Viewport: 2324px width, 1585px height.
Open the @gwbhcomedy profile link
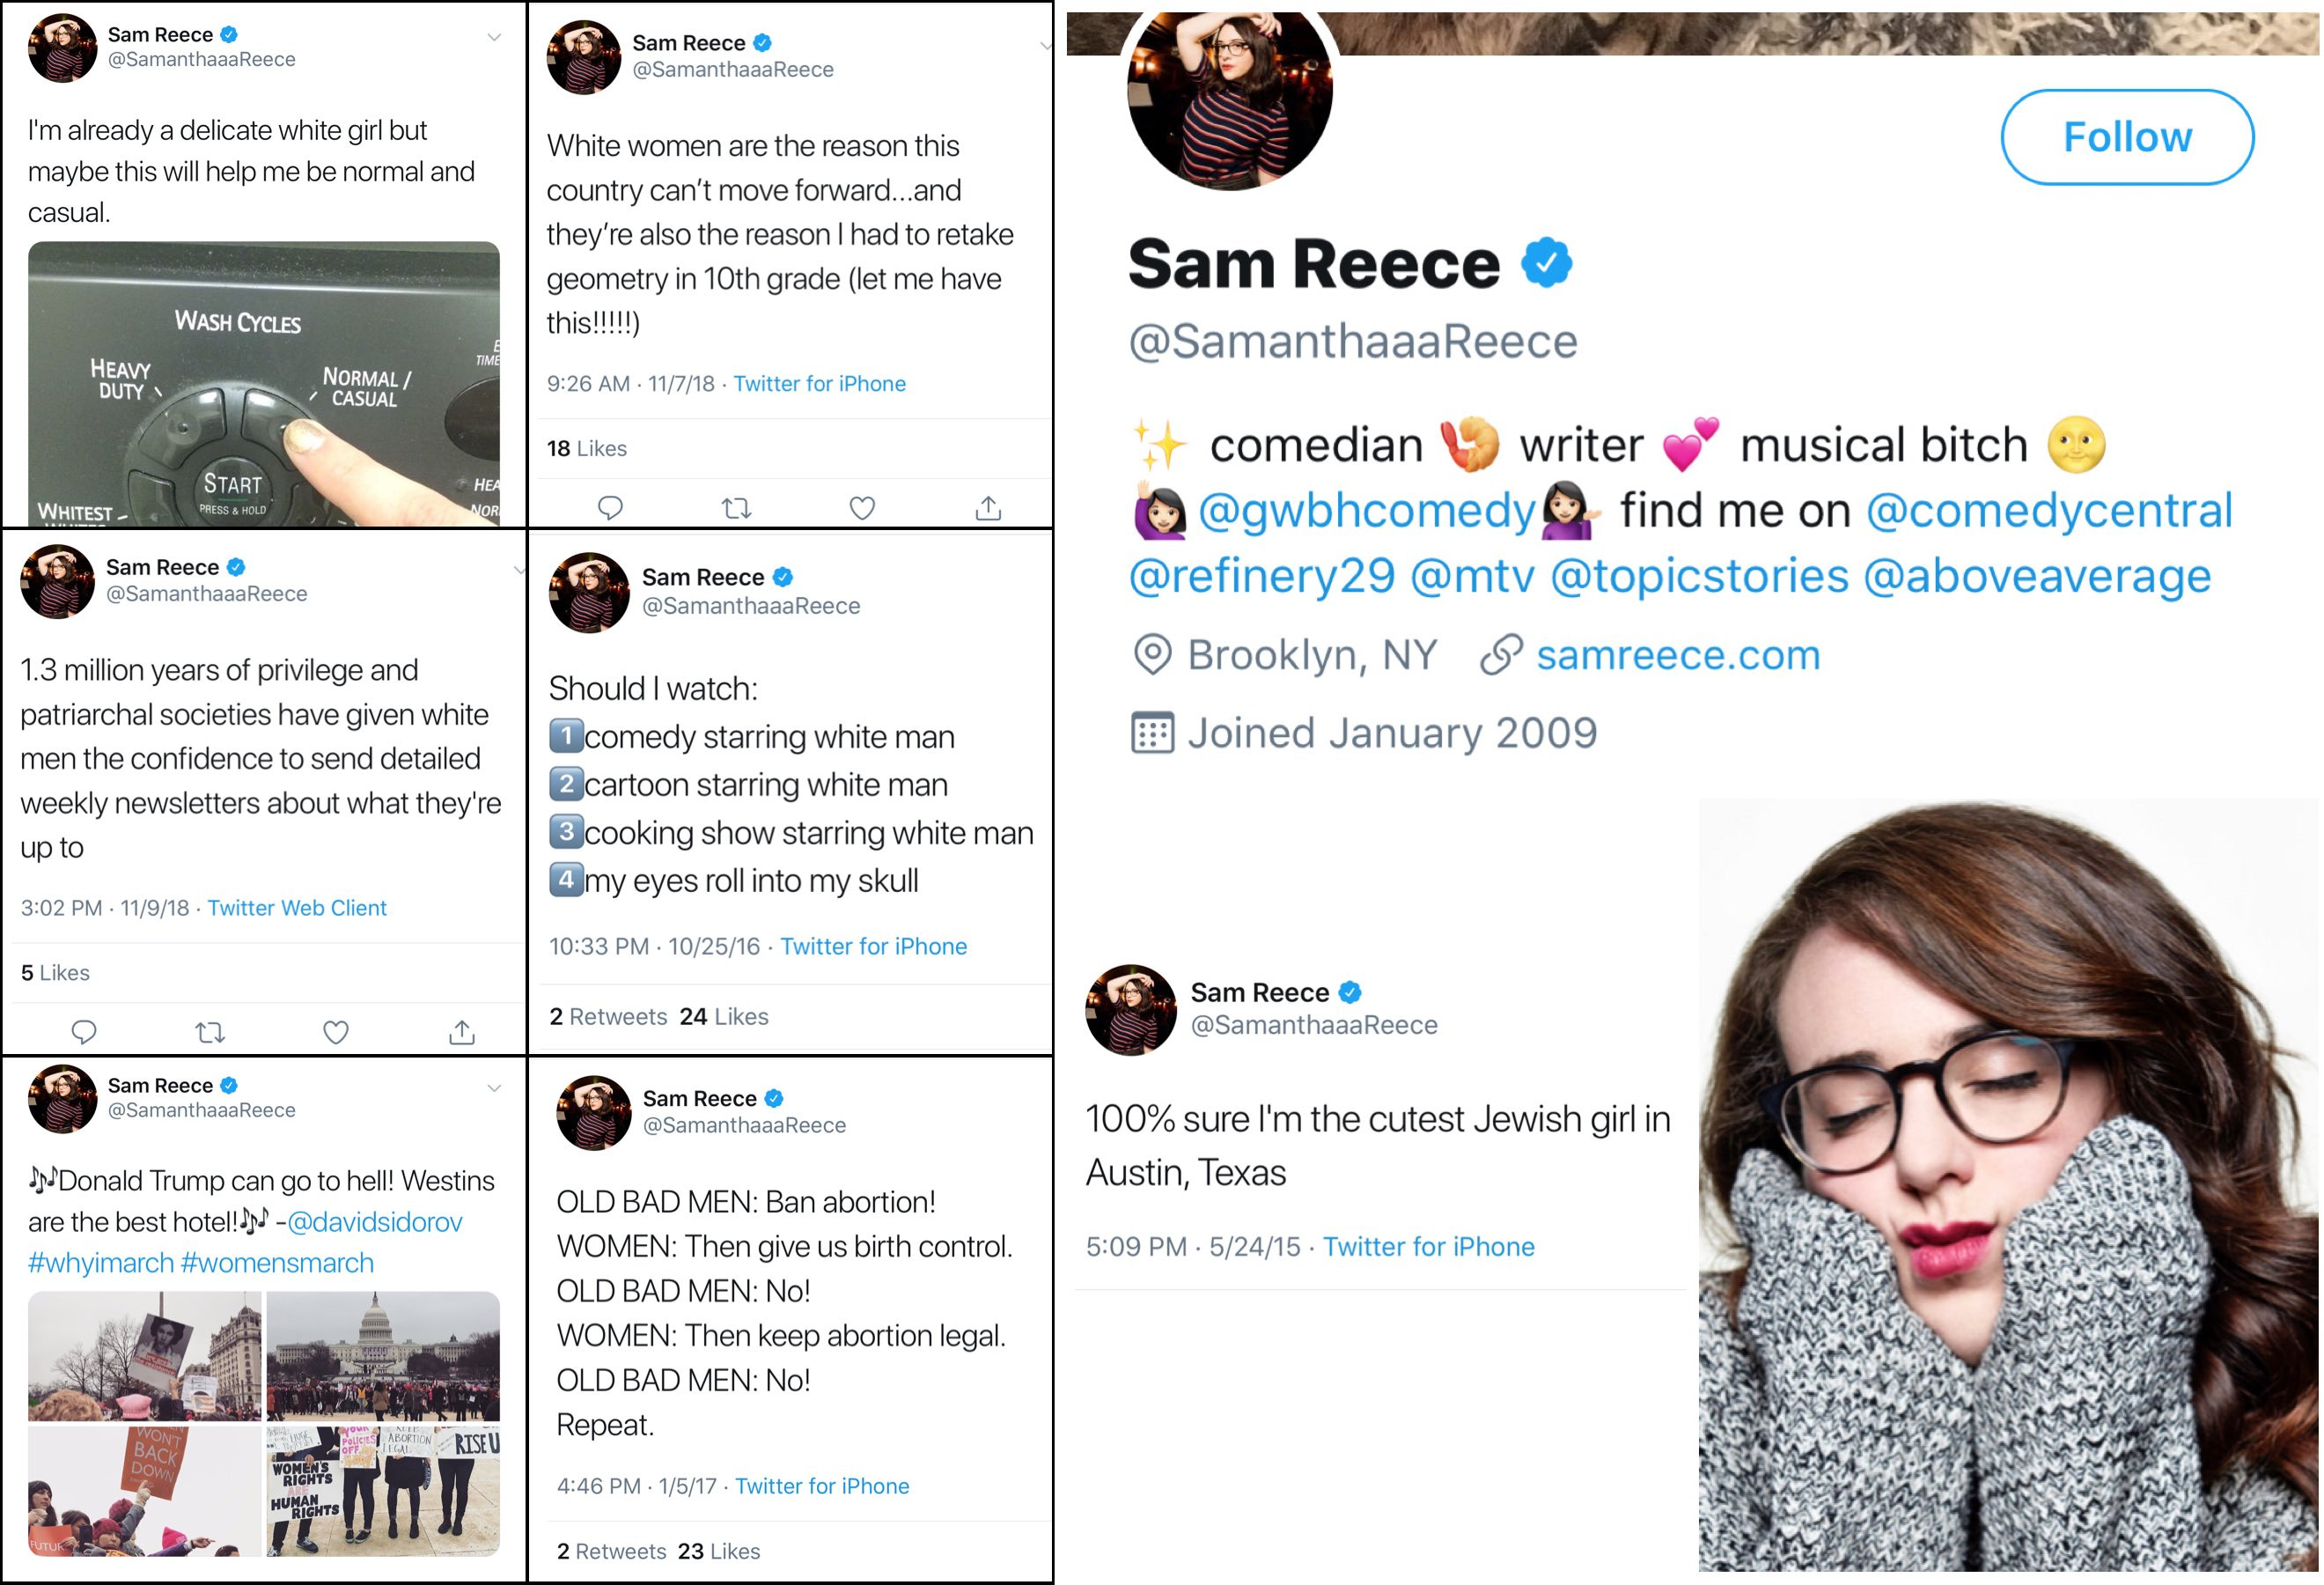tap(1366, 511)
